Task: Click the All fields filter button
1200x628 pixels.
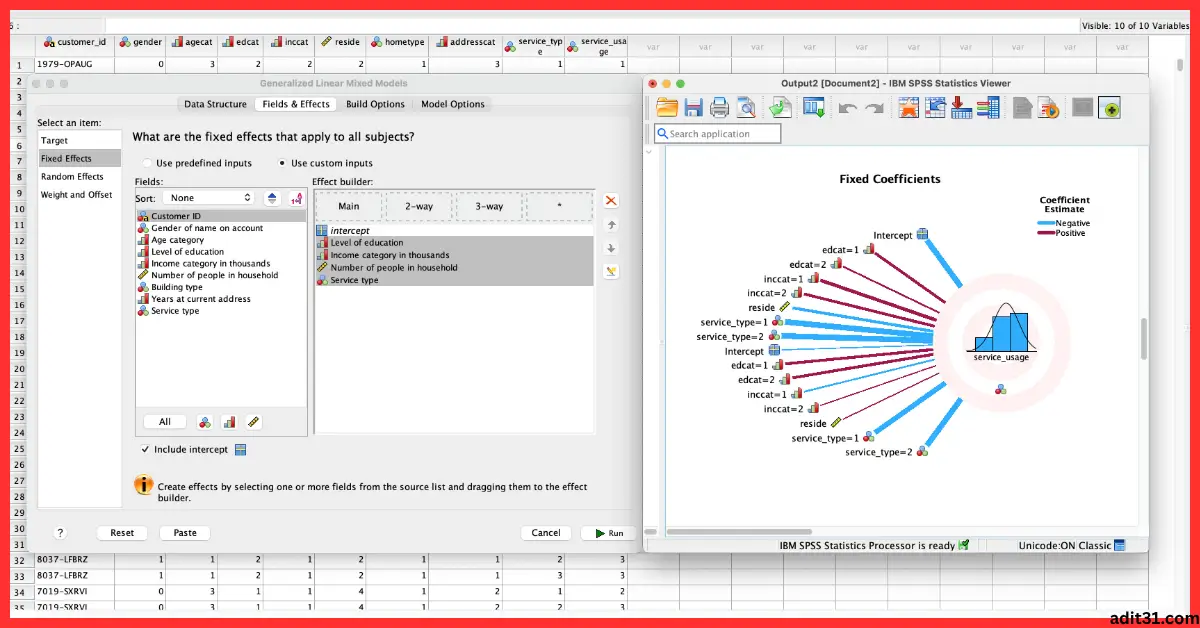Action: (x=165, y=422)
